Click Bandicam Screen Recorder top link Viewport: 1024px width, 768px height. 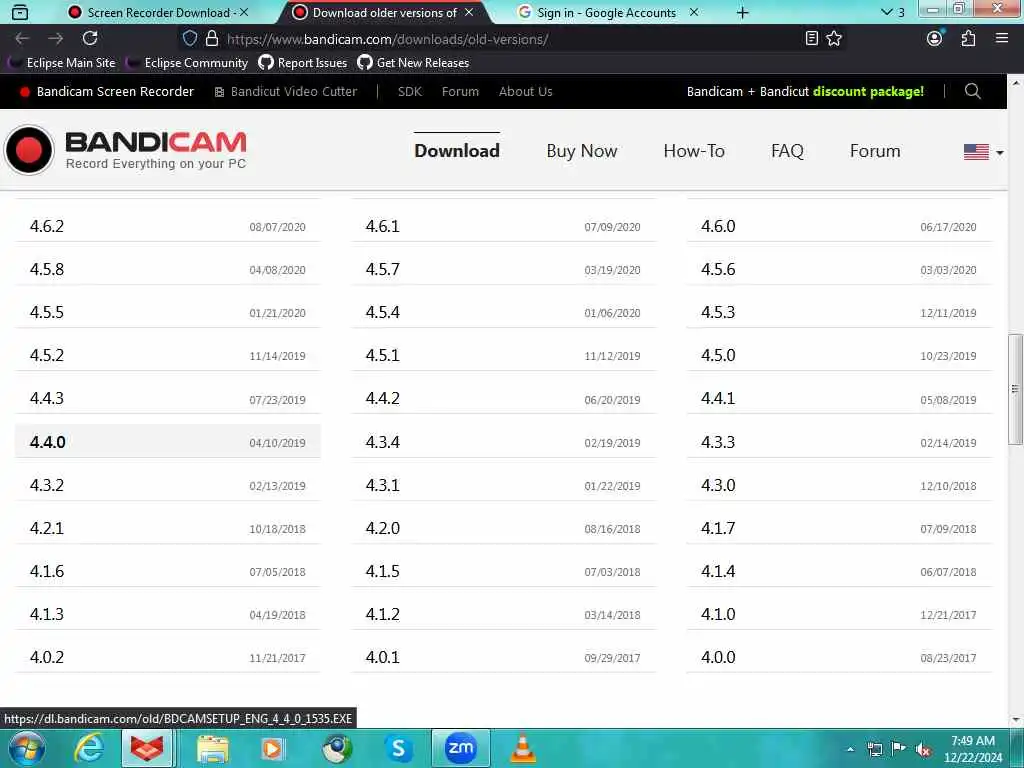[x=107, y=91]
